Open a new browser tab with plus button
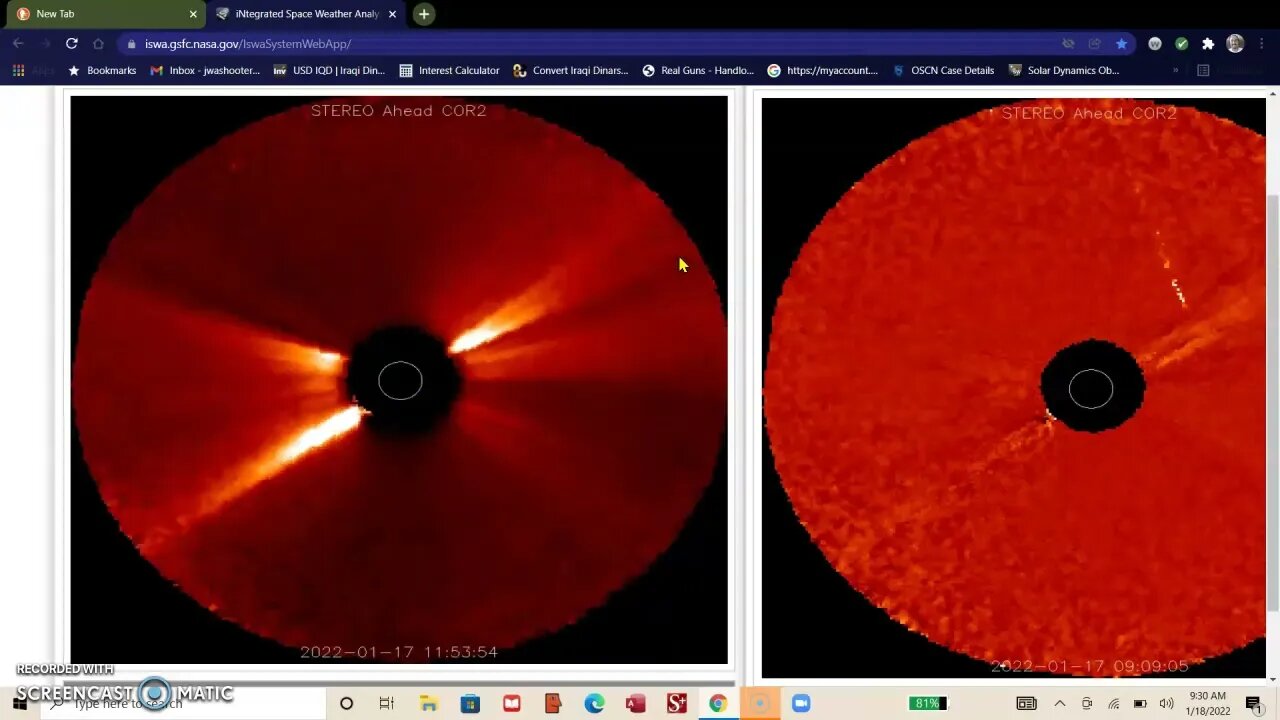 coord(424,14)
